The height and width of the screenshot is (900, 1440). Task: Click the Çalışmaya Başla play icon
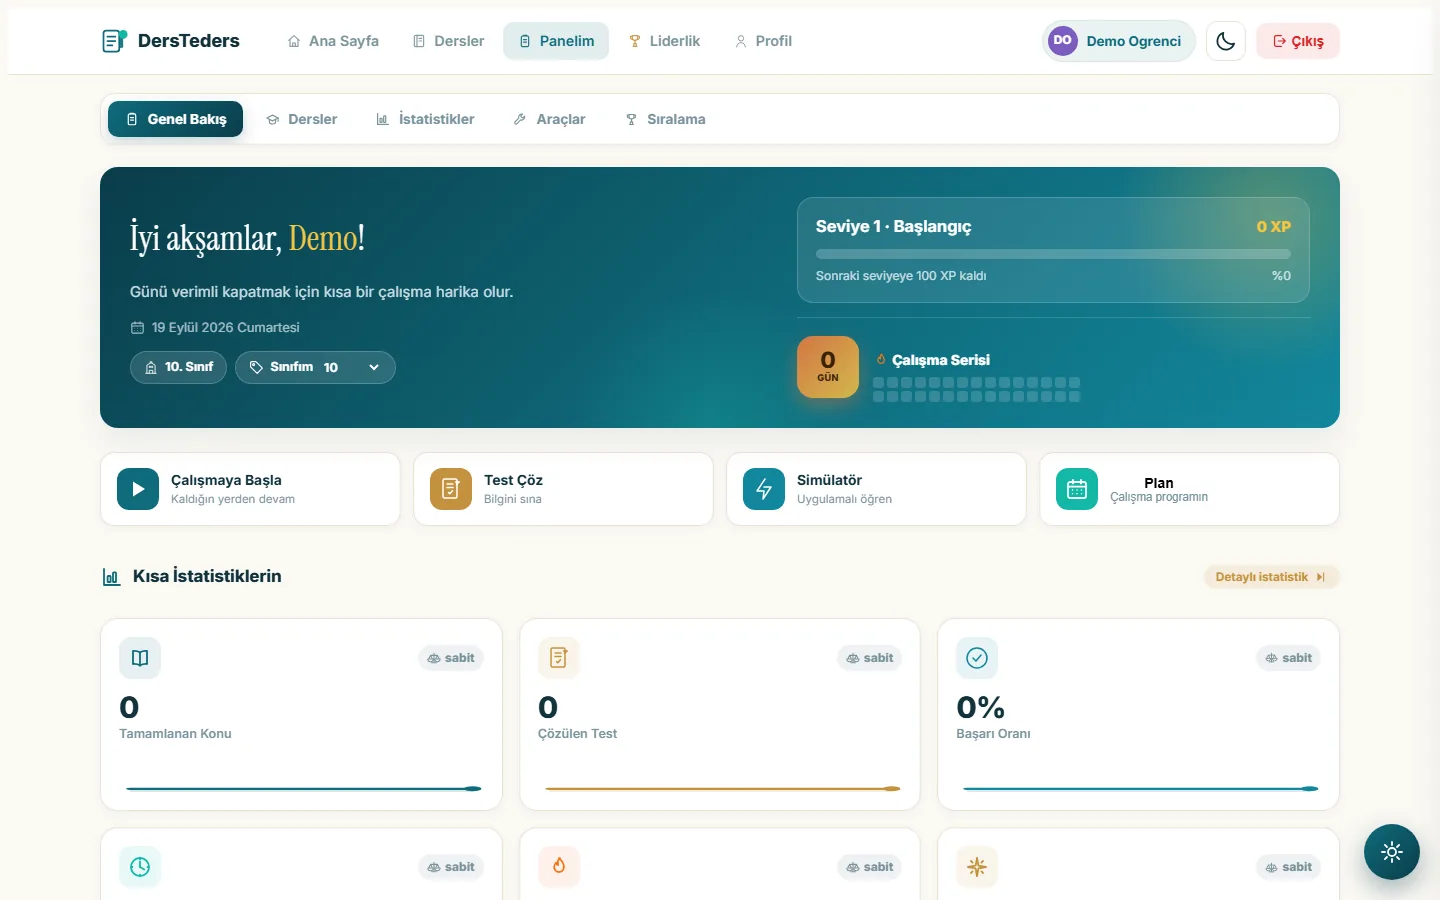pyautogui.click(x=138, y=489)
